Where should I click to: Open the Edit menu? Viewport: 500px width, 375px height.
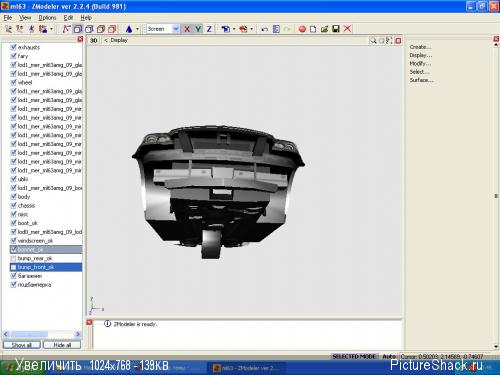(x=68, y=18)
